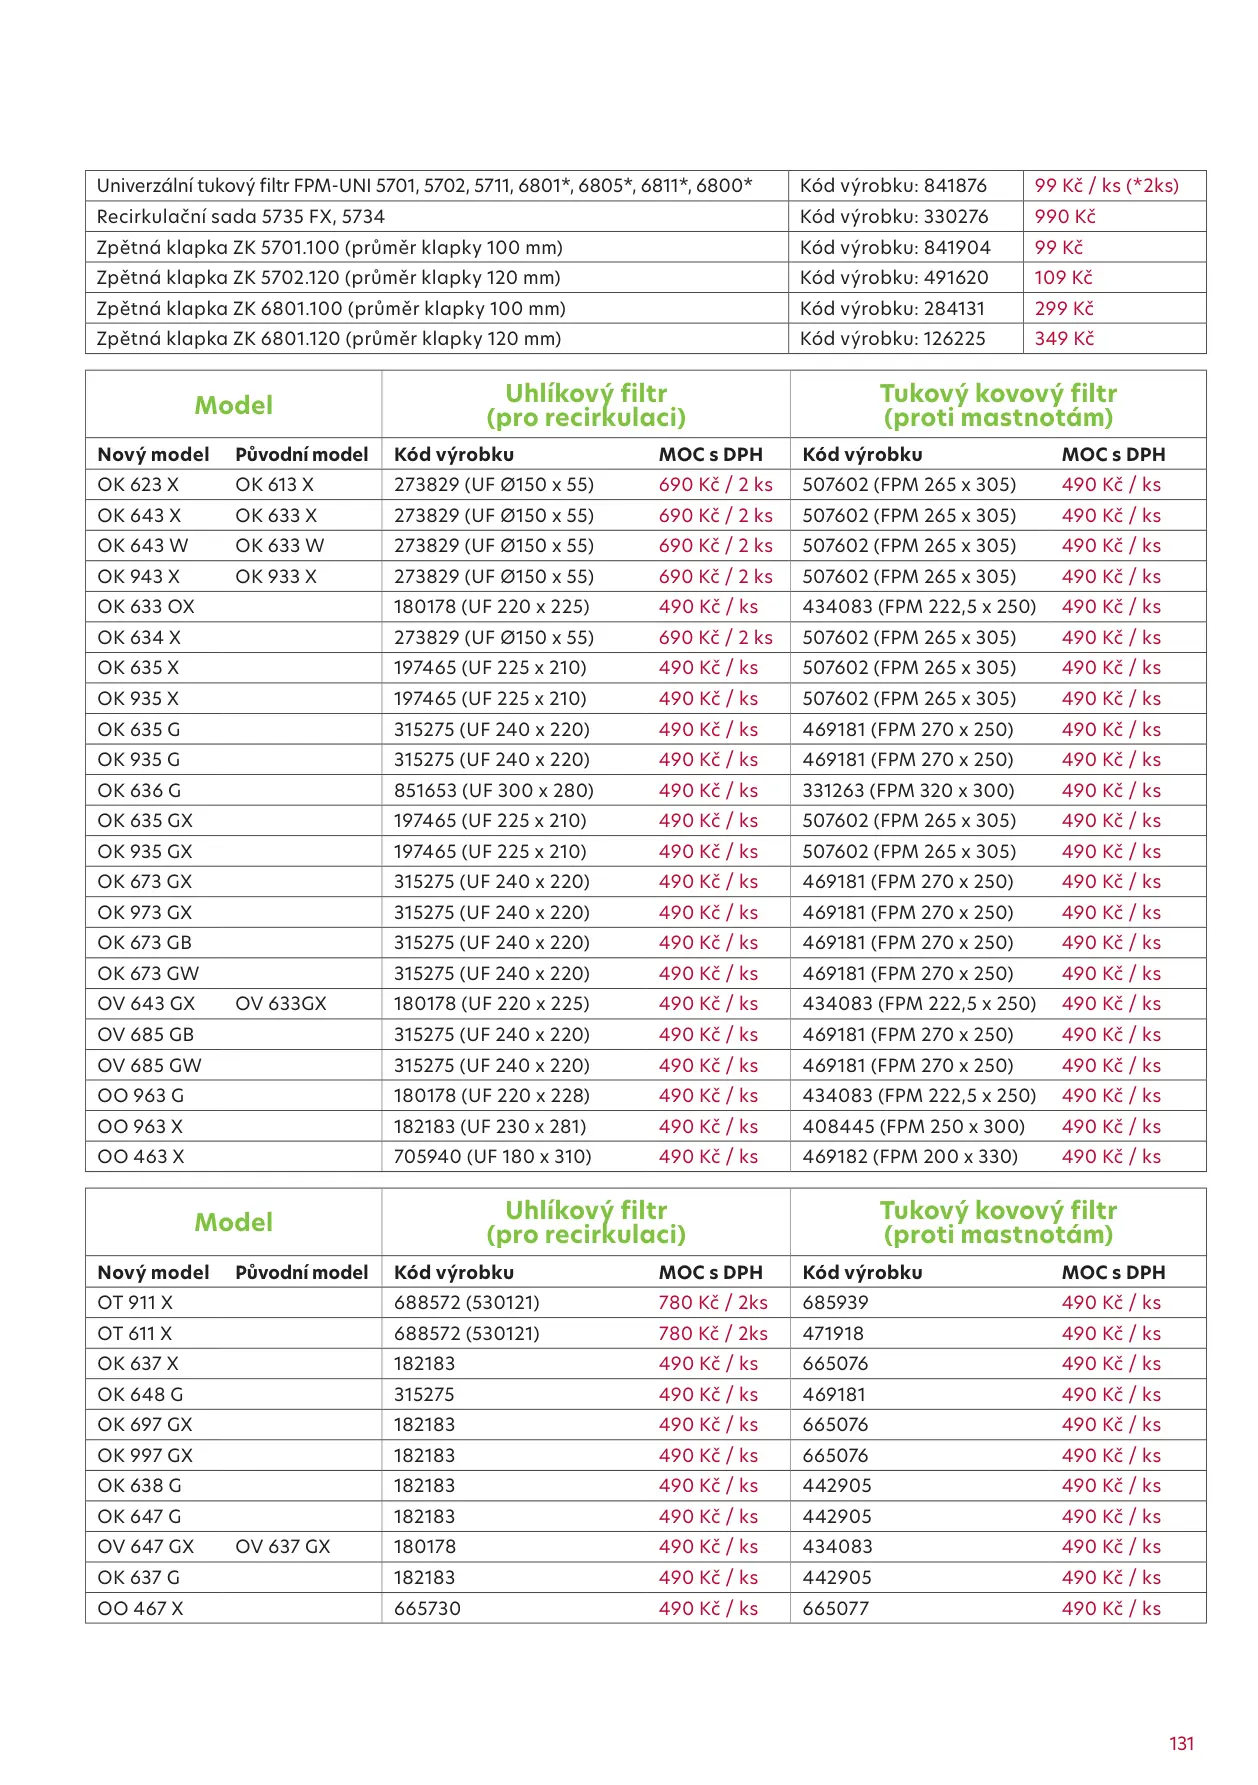Select Zpětná klapka ZK 5702.120 description
Viewport: 1258px width, 1785px height.
pos(328,278)
